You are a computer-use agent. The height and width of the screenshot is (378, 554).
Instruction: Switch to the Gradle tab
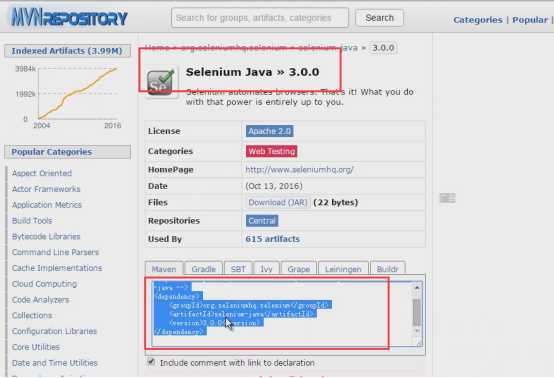204,269
